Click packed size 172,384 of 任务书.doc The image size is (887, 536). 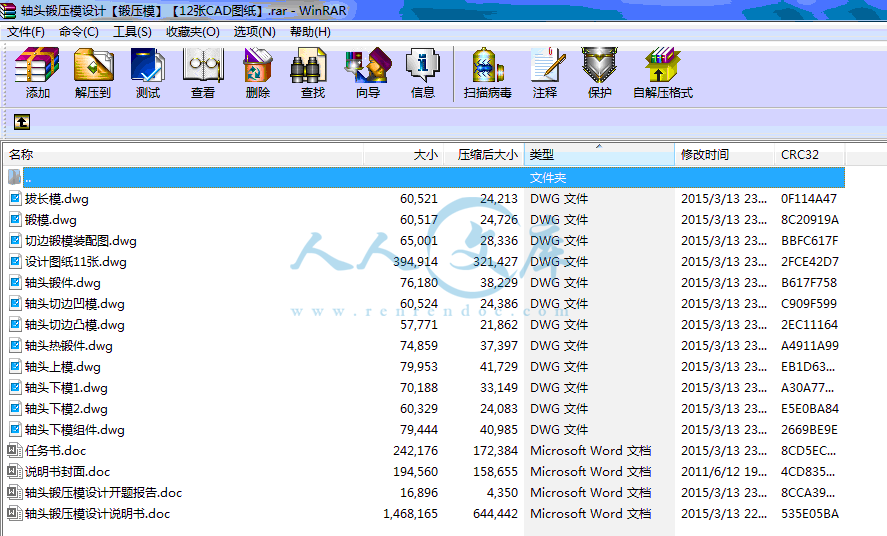[496, 451]
